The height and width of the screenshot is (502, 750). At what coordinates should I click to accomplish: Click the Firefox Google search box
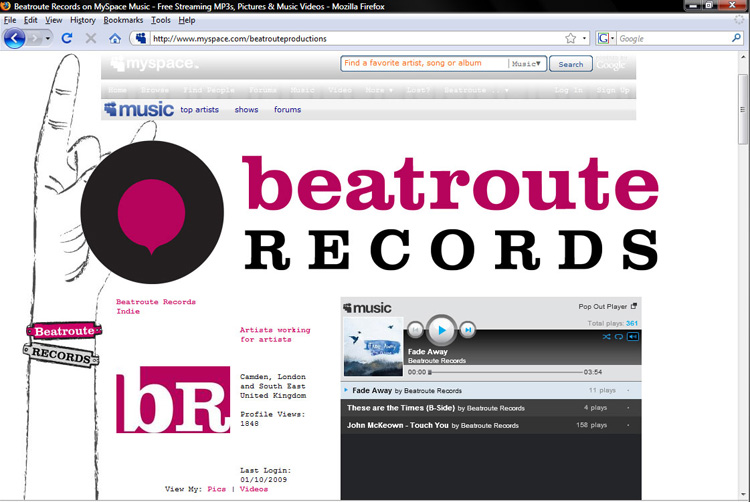673,38
